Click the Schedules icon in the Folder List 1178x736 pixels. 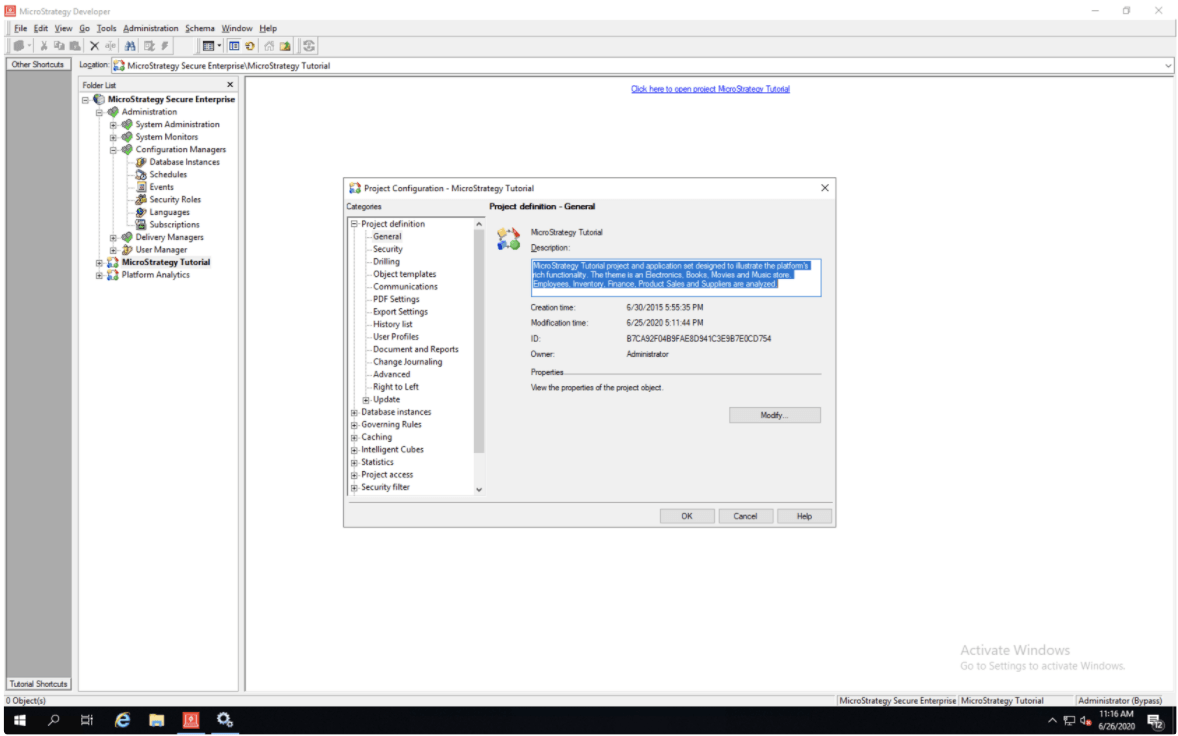[x=141, y=175]
